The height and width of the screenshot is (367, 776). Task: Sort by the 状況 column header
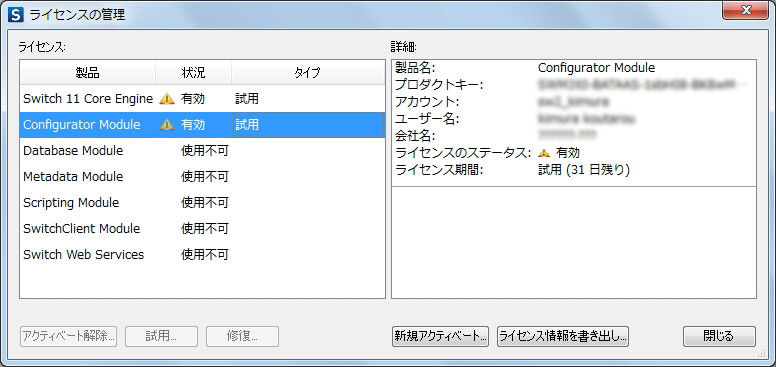pos(194,73)
